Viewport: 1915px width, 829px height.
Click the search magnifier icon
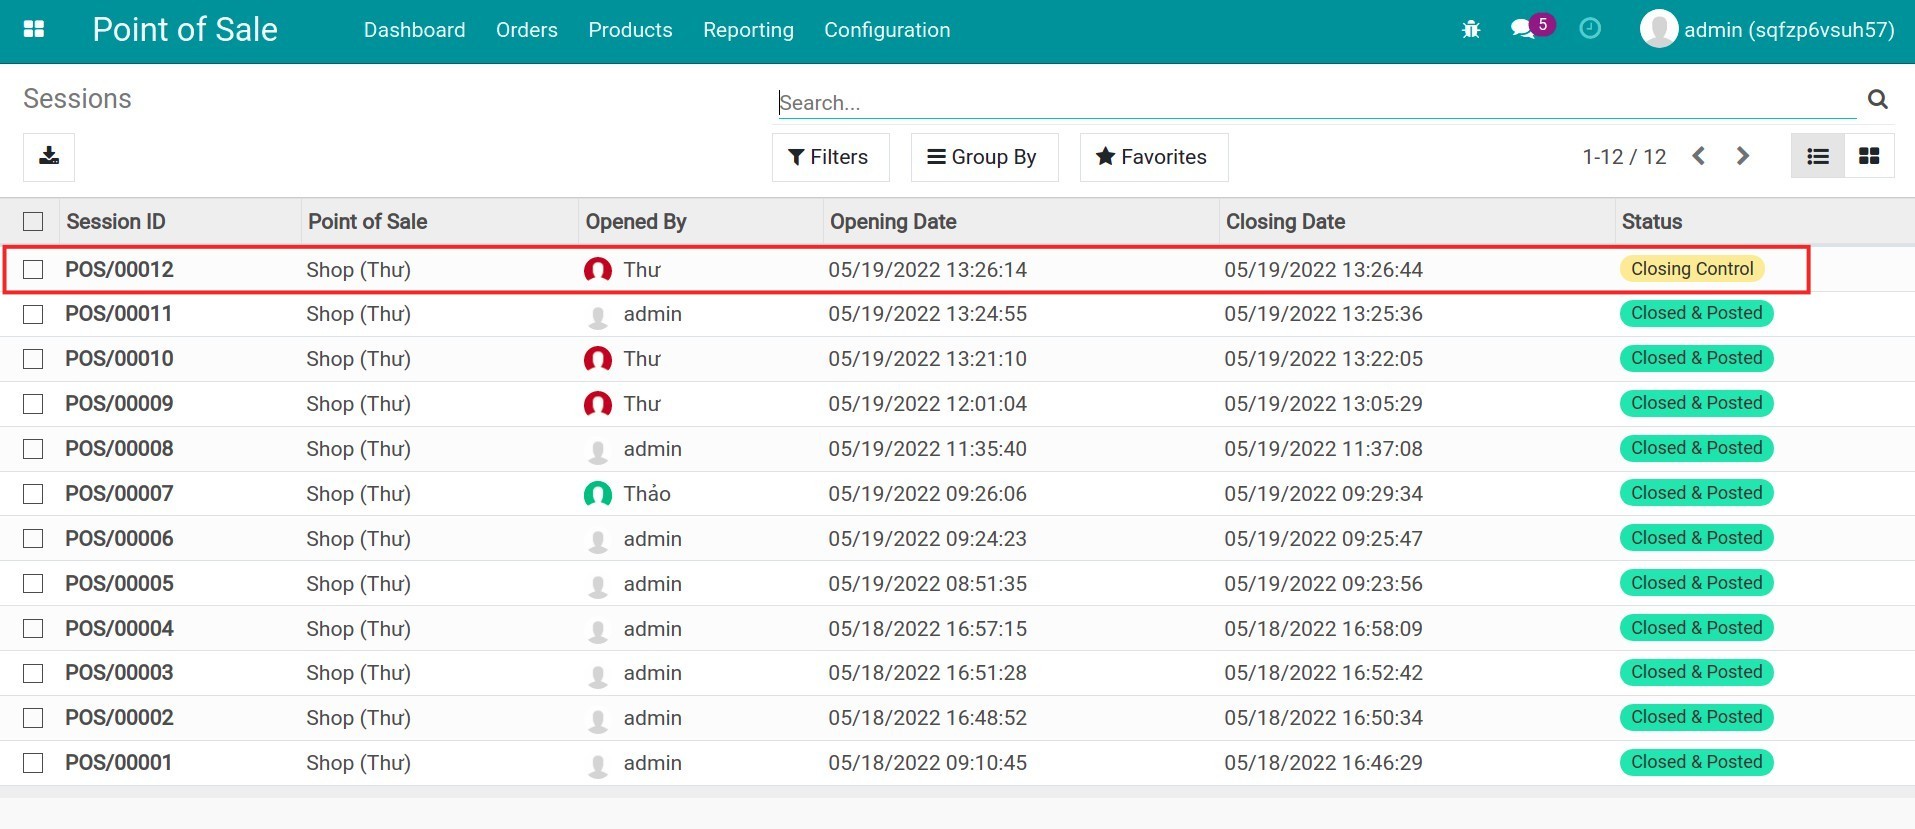(1877, 99)
